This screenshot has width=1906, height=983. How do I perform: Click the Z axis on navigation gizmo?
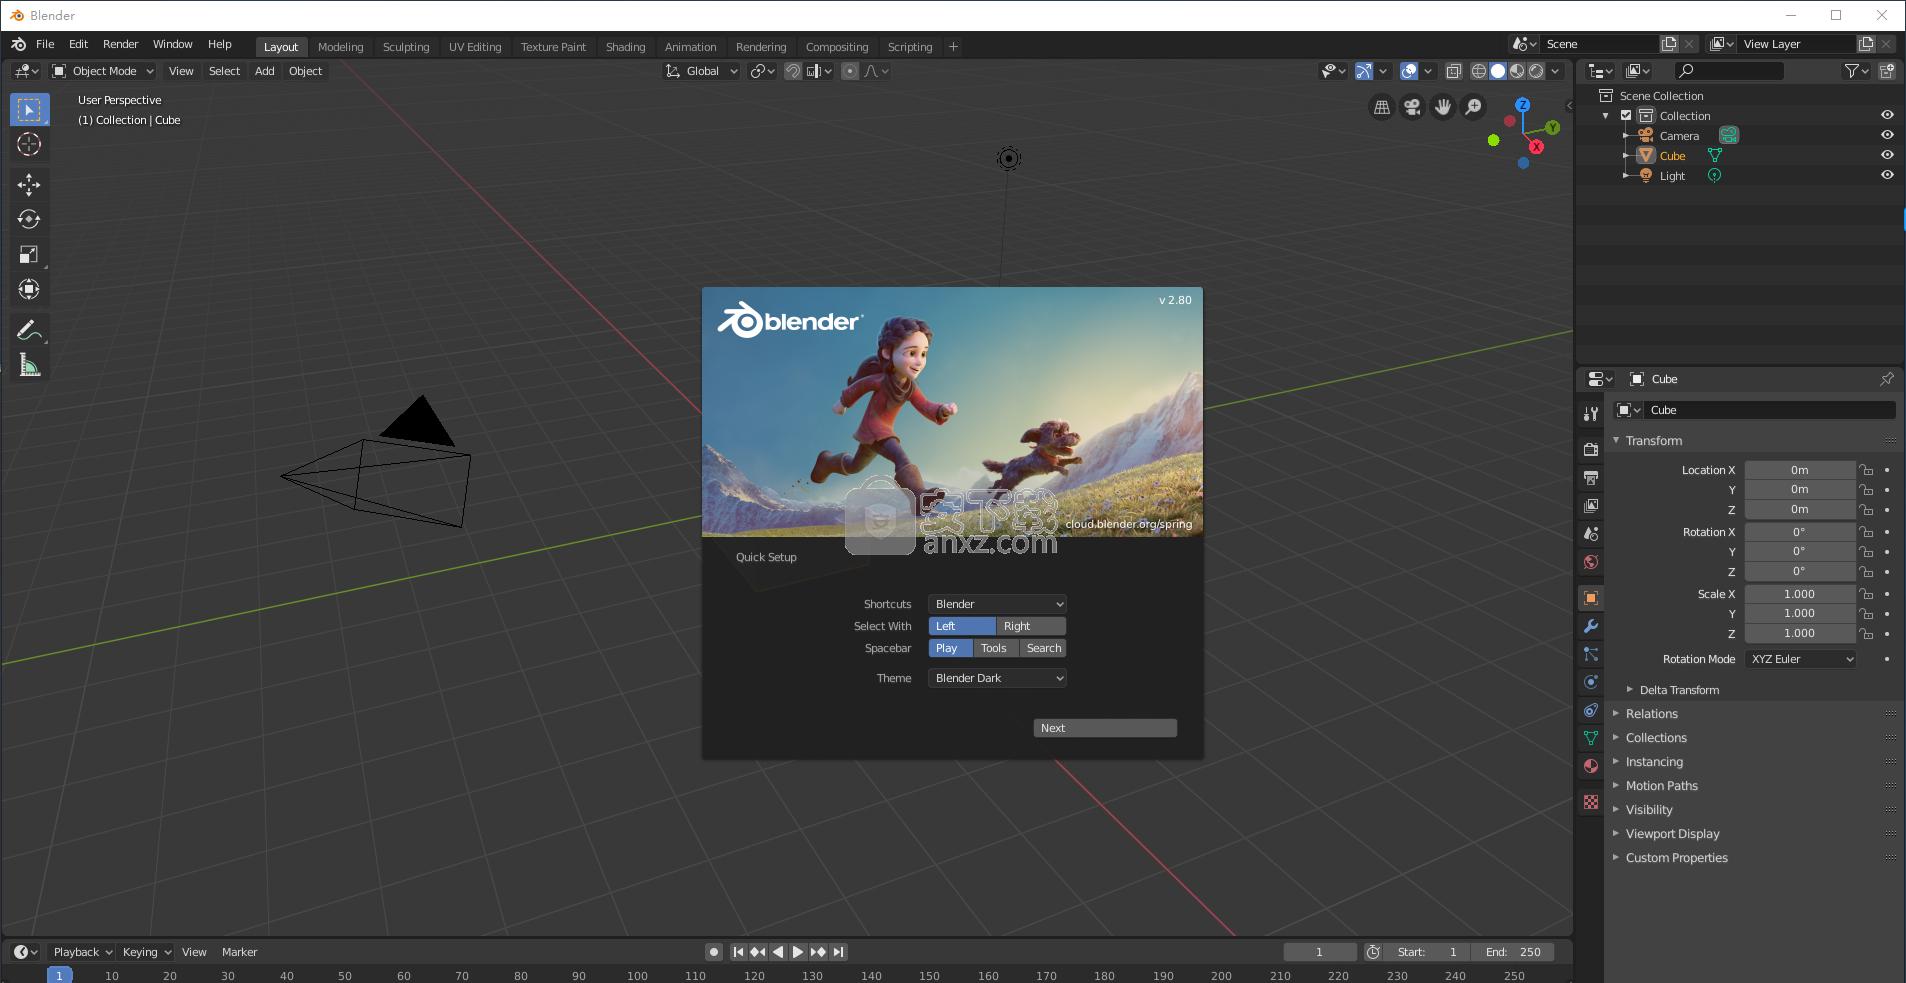point(1522,105)
